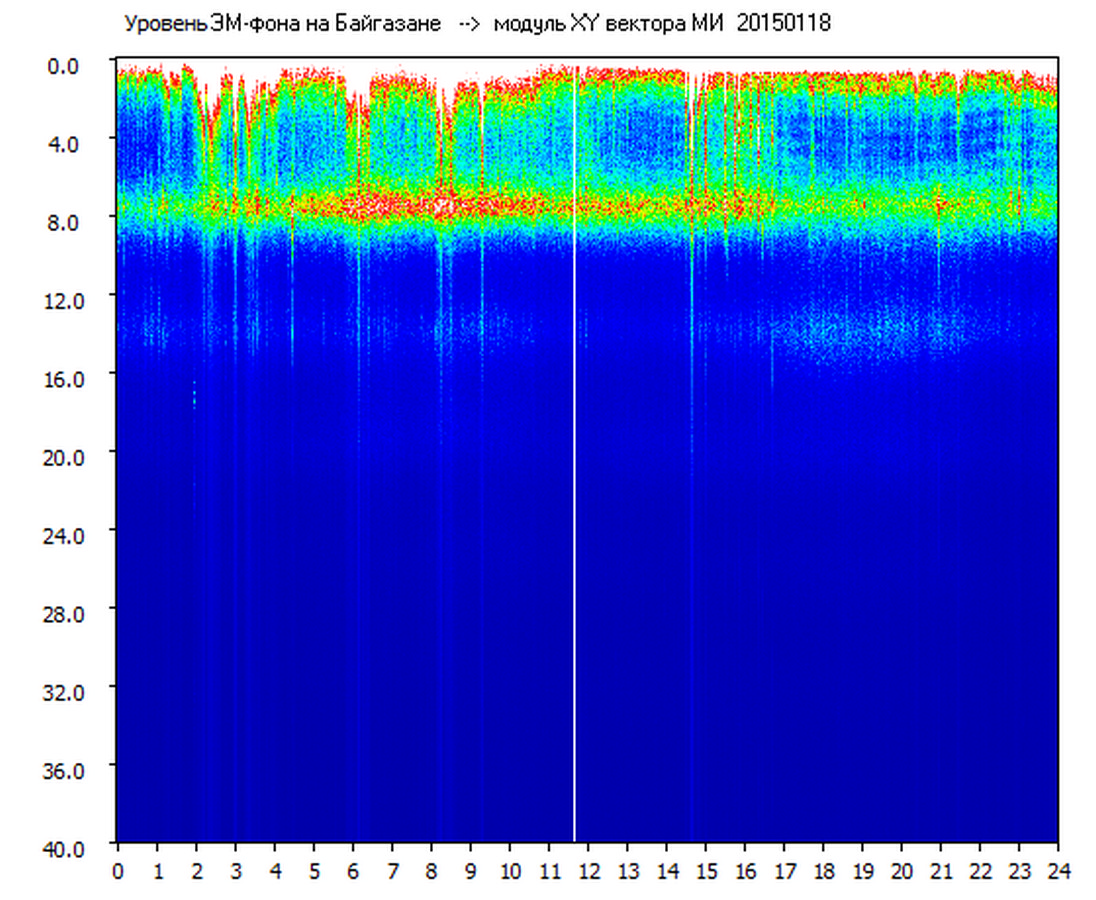Select hour 6 on the horizontal axis
The width and height of the screenshot is (1096, 900).
pos(353,871)
